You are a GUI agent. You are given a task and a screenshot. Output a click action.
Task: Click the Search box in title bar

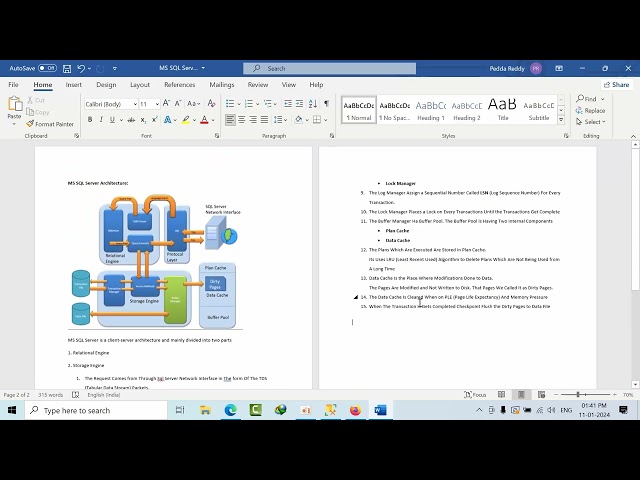click(x=329, y=68)
